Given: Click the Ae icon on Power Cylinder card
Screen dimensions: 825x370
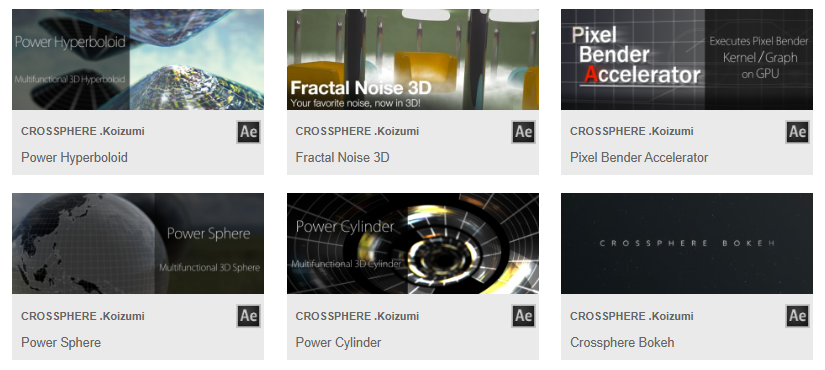Looking at the screenshot, I should [x=524, y=316].
